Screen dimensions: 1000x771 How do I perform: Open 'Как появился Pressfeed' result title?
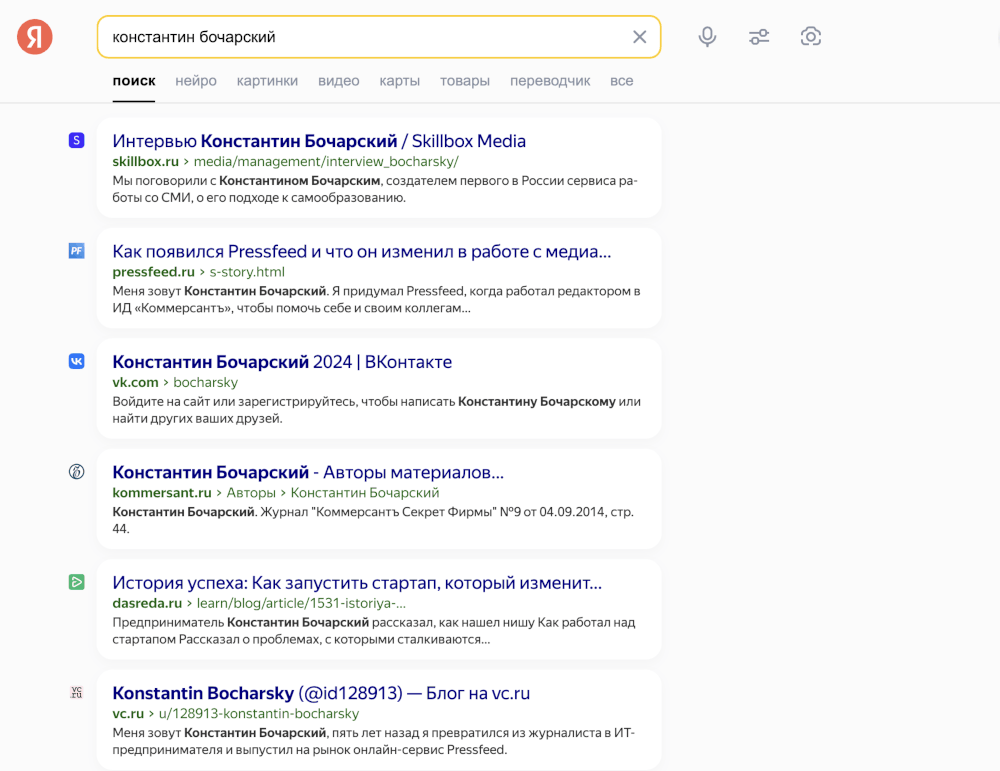pos(362,251)
